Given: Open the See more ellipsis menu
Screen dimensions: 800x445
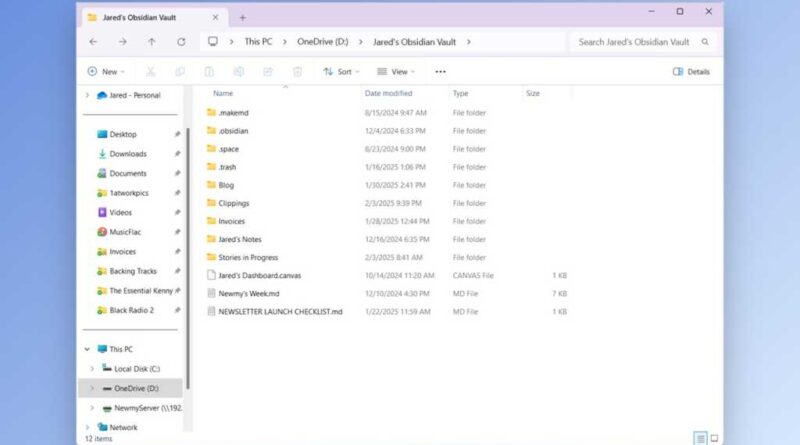Looking at the screenshot, I should point(440,72).
